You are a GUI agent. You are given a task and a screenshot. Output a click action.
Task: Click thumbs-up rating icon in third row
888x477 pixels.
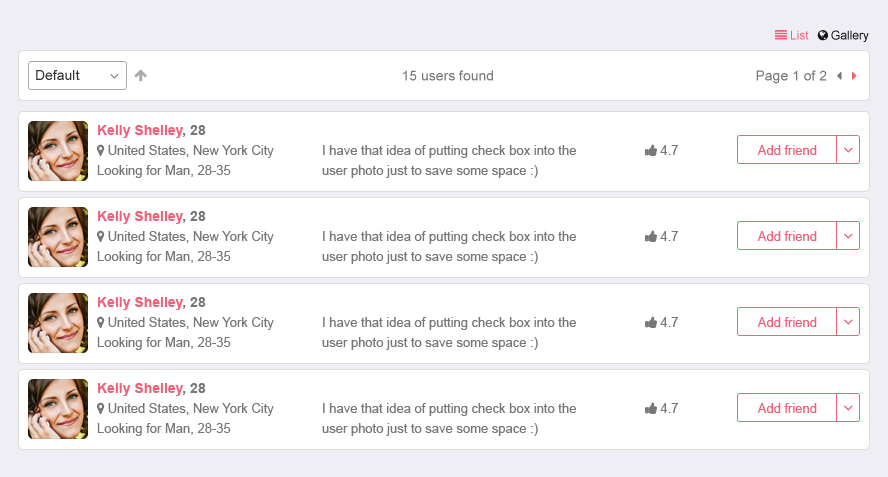(651, 323)
